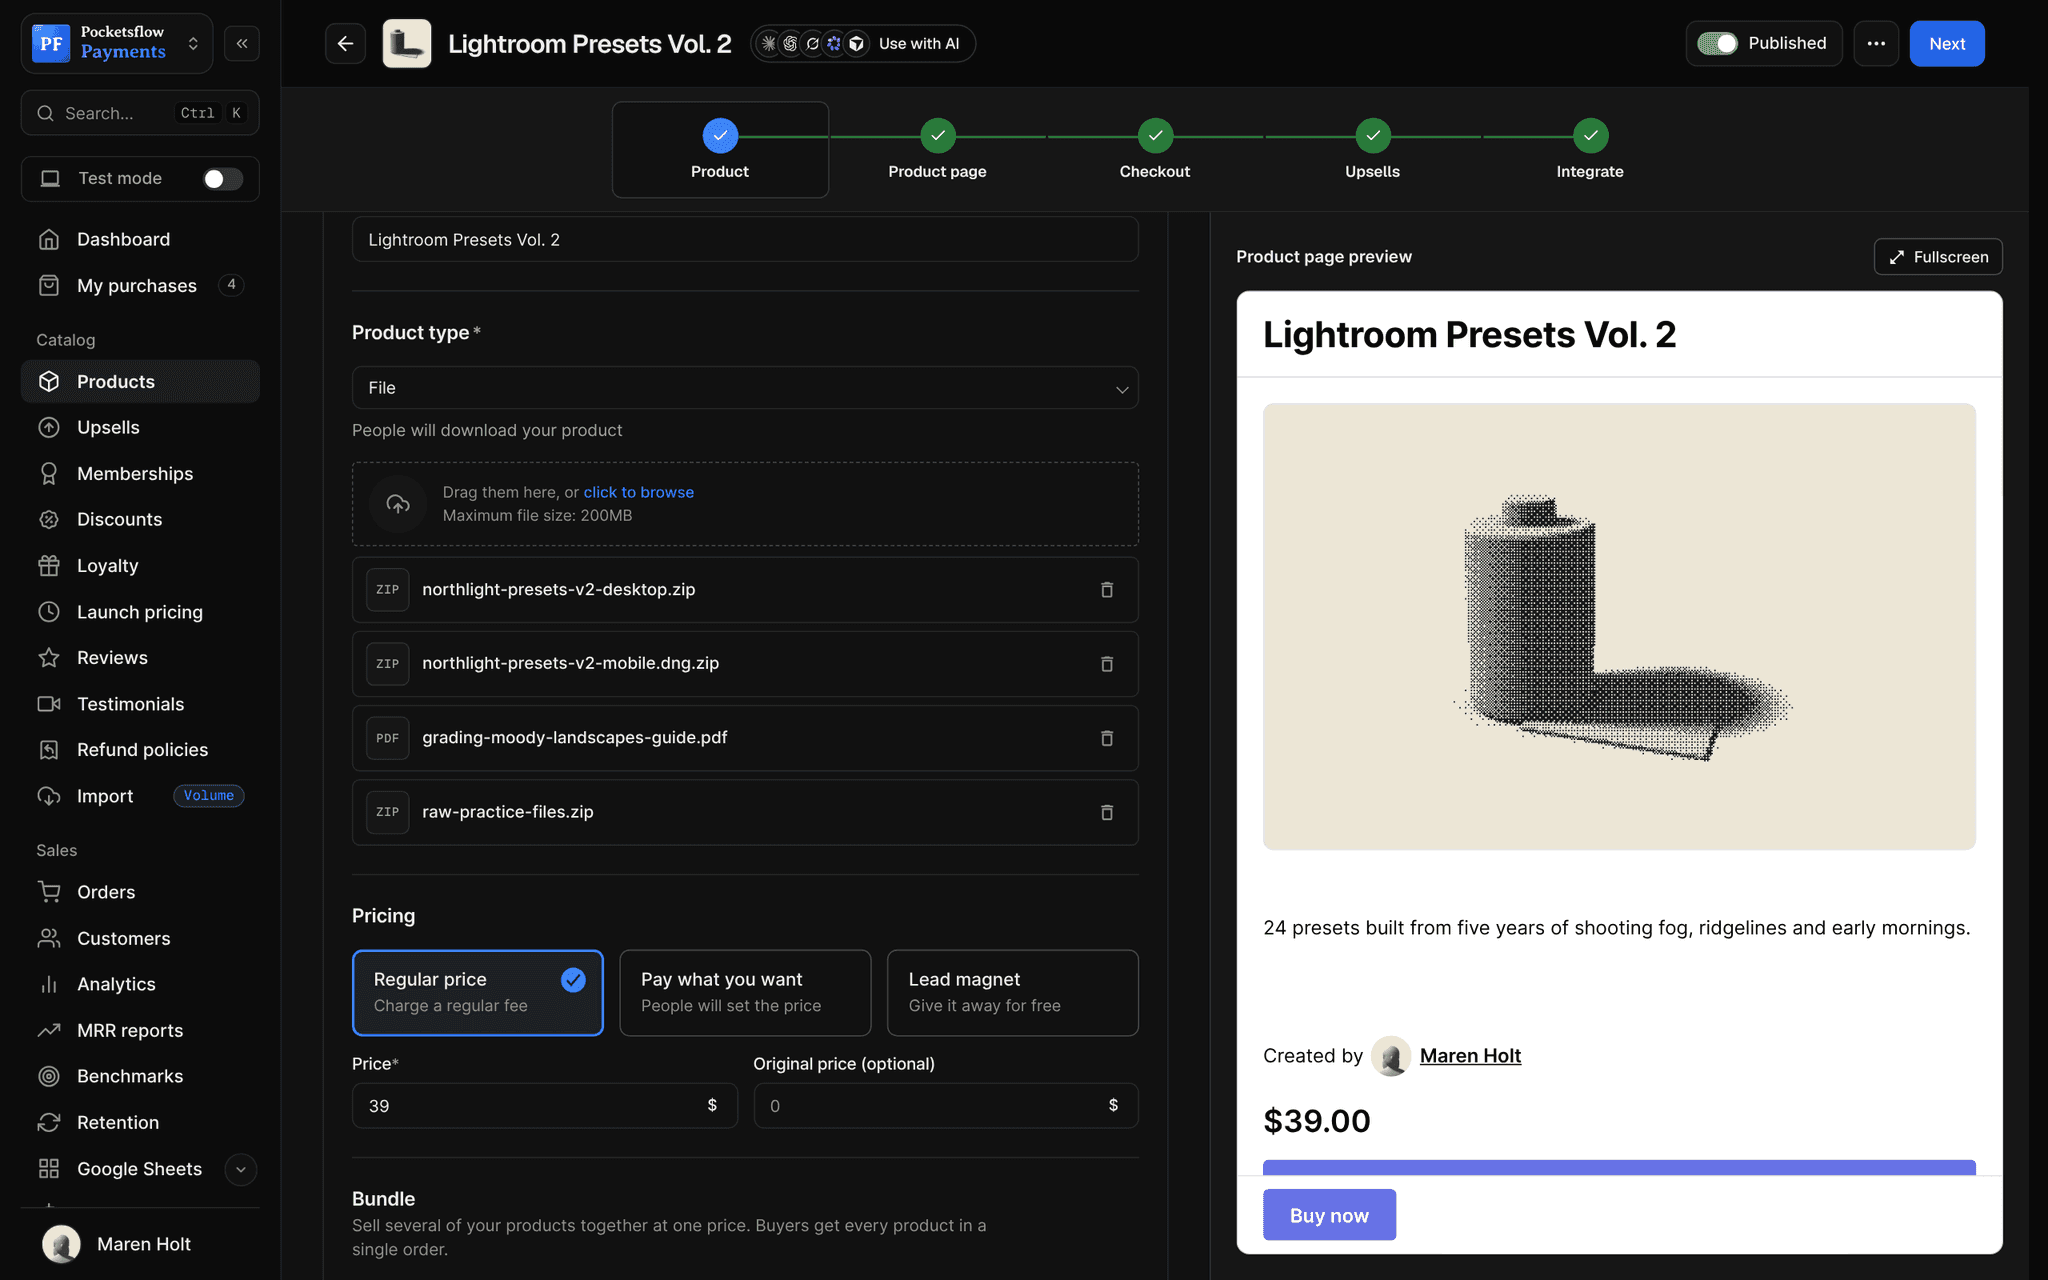
Task: Click the purchases count badge '4'
Action: click(231, 285)
